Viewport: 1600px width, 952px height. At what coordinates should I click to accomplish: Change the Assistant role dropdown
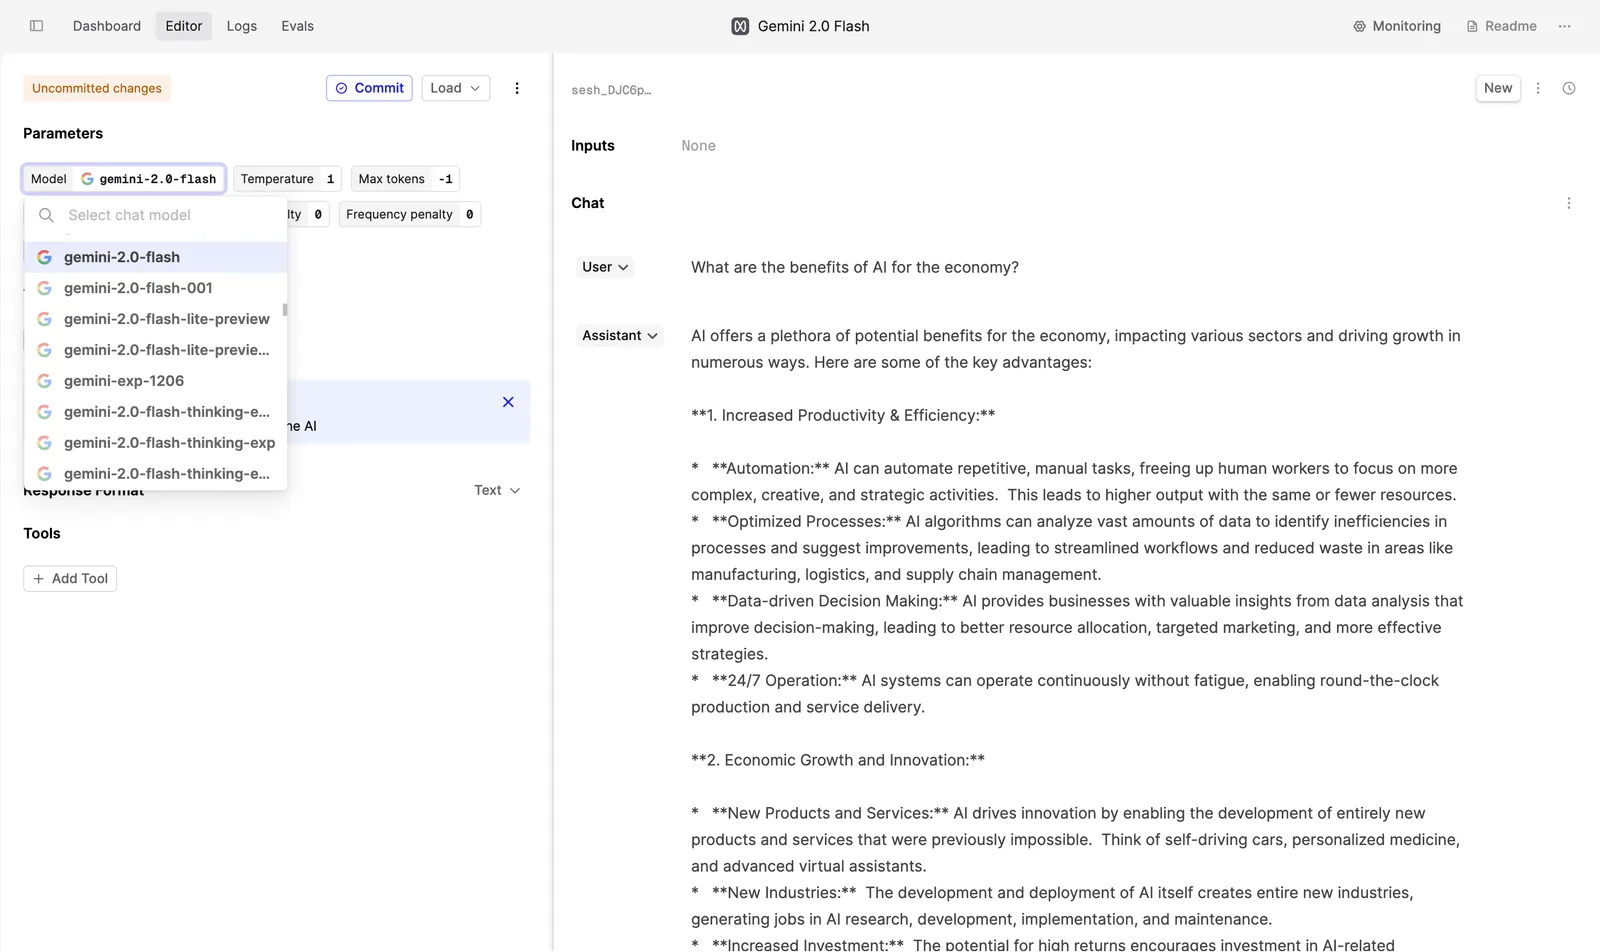pyautogui.click(x=620, y=336)
